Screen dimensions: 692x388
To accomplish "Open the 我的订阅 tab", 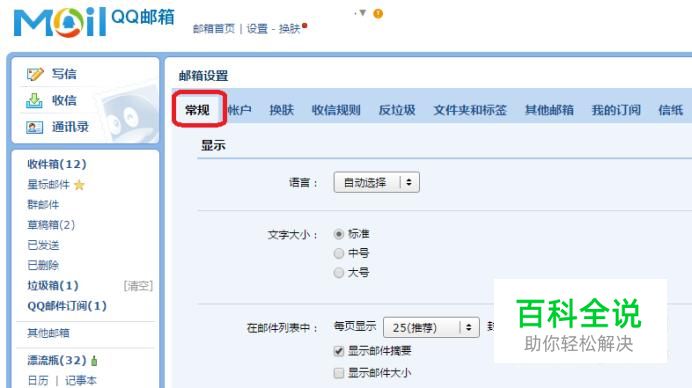I will click(616, 110).
